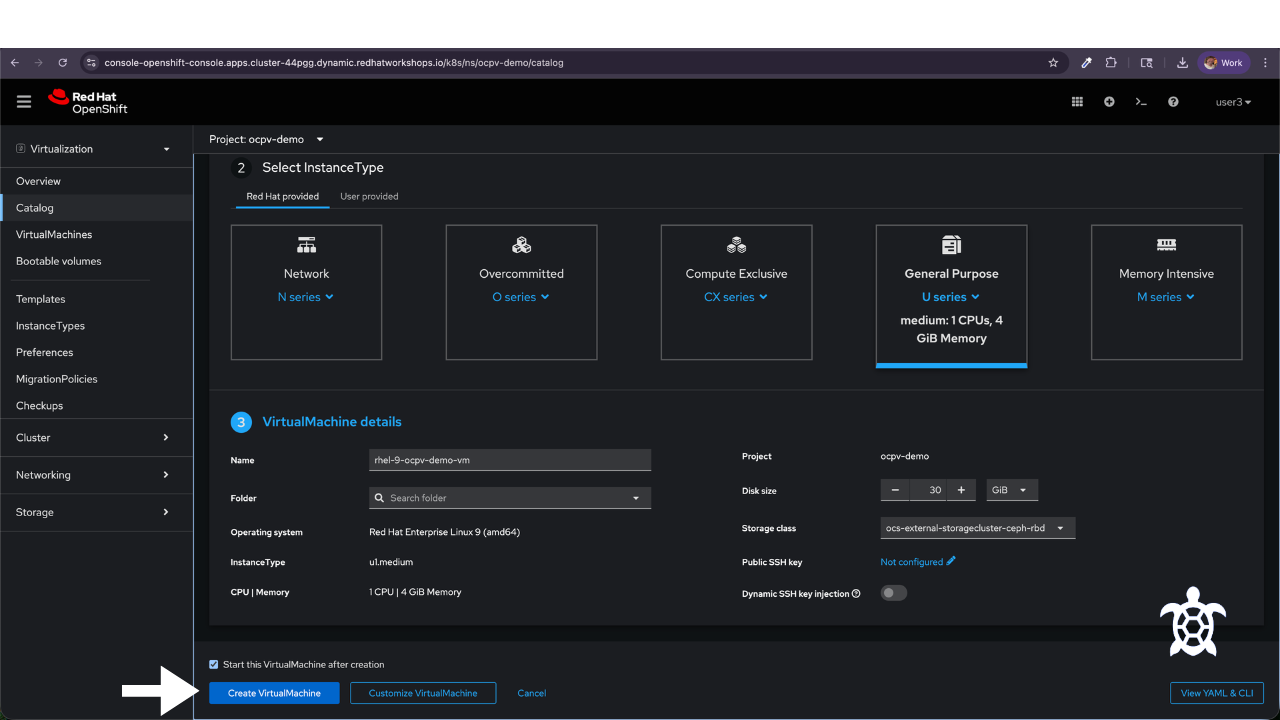Click the browser forward arrow
This screenshot has width=1280, height=720.
tap(39, 62)
